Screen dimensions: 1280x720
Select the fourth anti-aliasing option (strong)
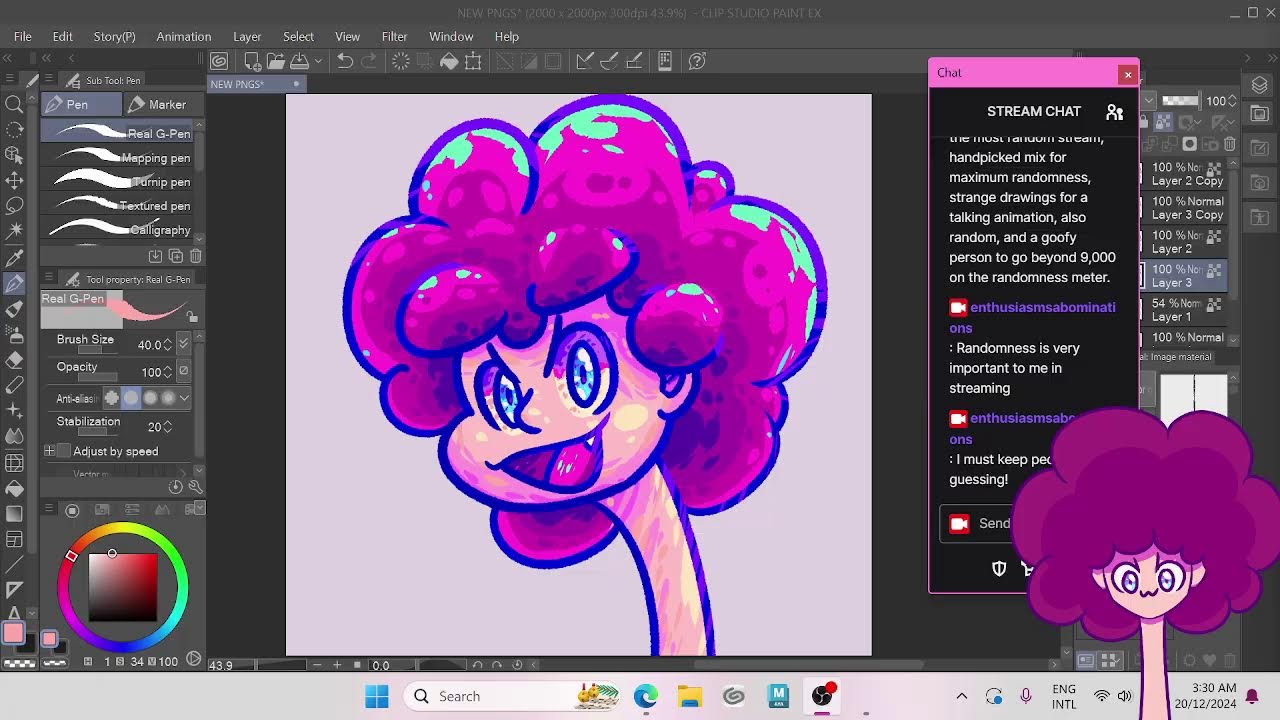(x=168, y=398)
